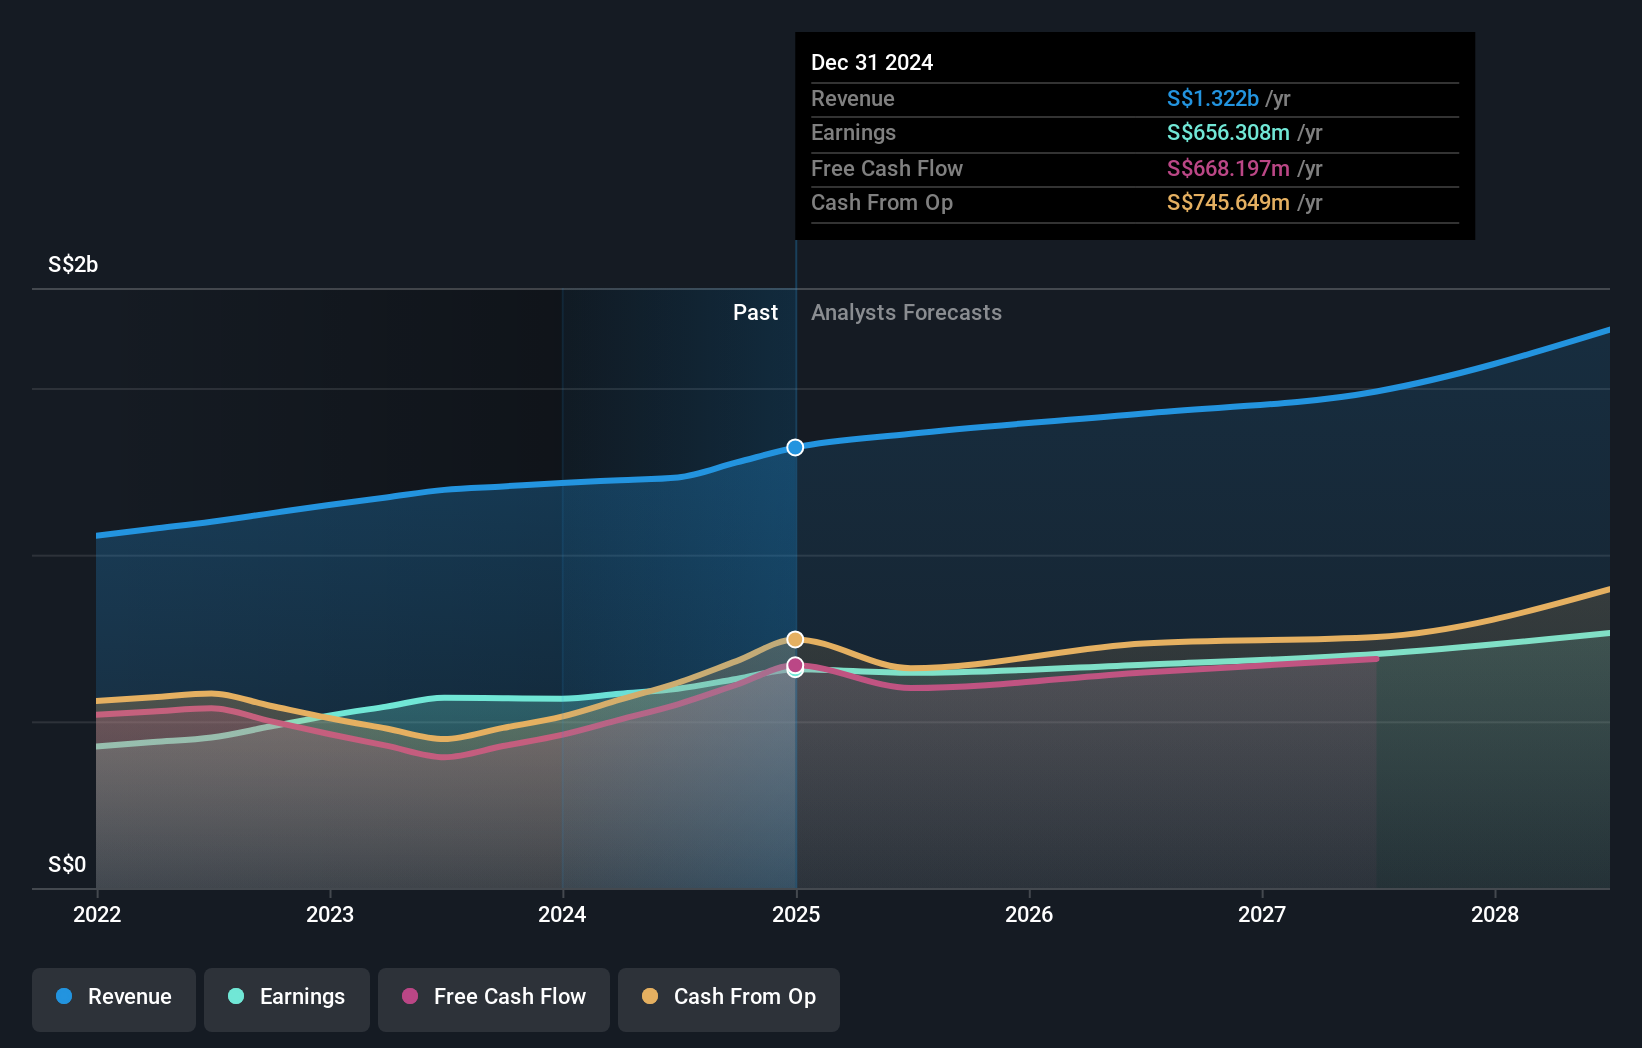The height and width of the screenshot is (1048, 1642).
Task: Toggle the Revenue series visibility
Action: (x=113, y=997)
